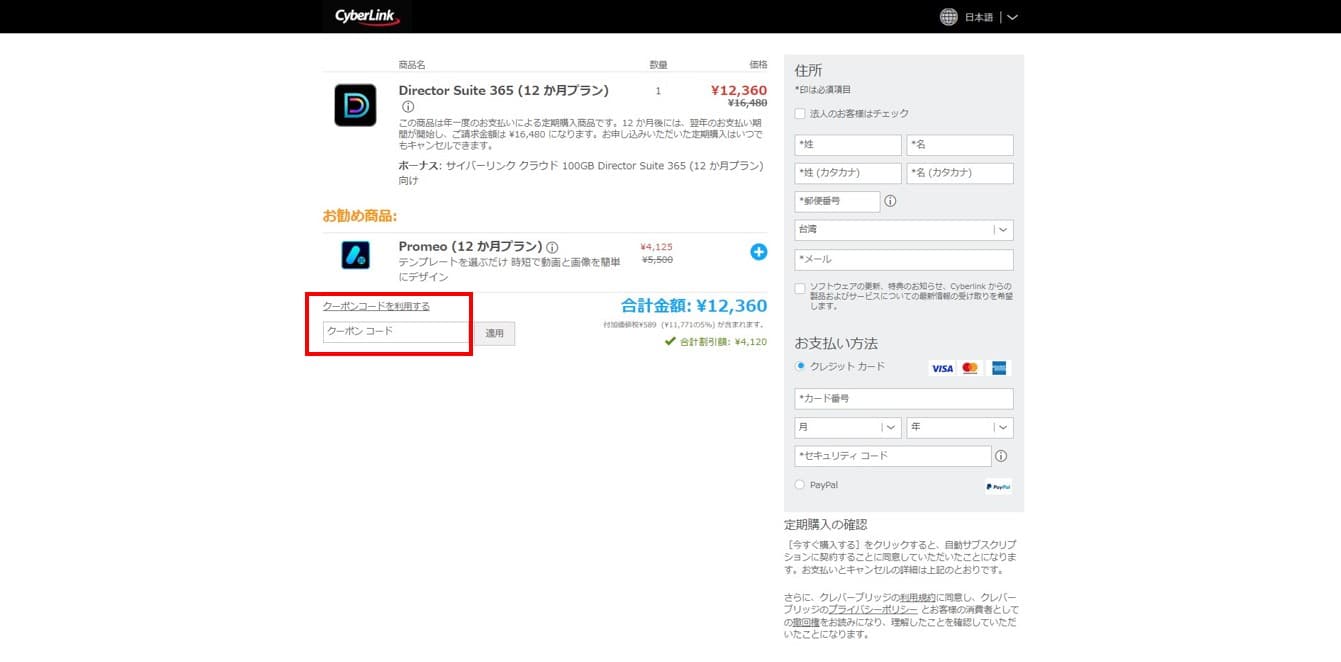Toggle the software updates newsletter checkbox
Image resolution: width=1341 pixels, height=662 pixels.
(x=800, y=289)
